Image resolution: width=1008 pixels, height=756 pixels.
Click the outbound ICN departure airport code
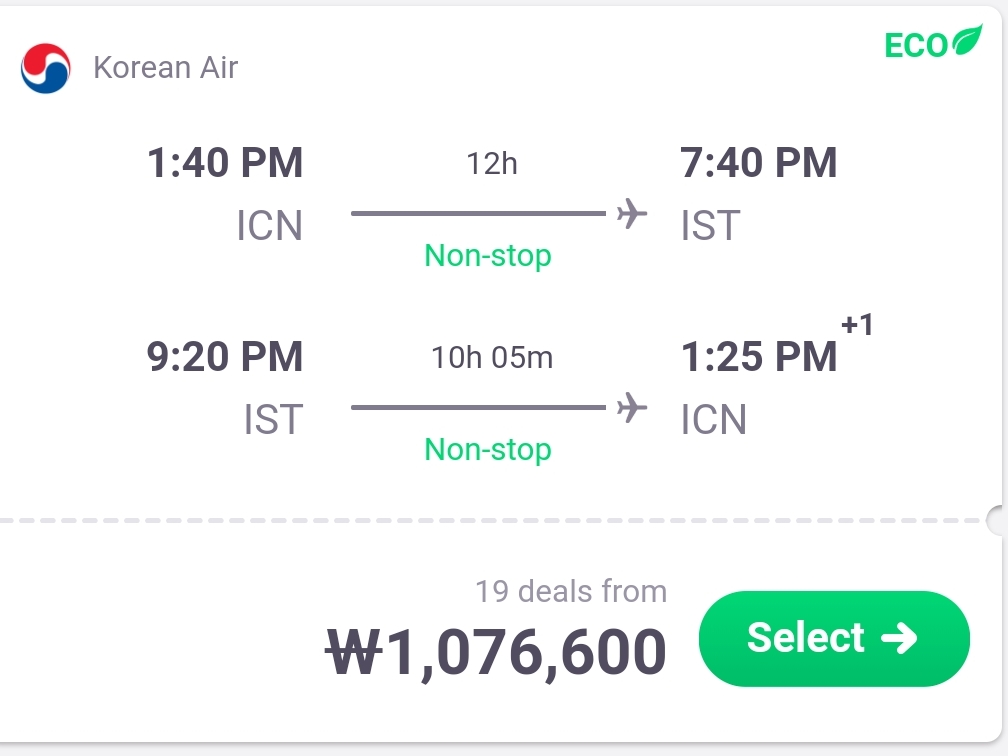269,226
